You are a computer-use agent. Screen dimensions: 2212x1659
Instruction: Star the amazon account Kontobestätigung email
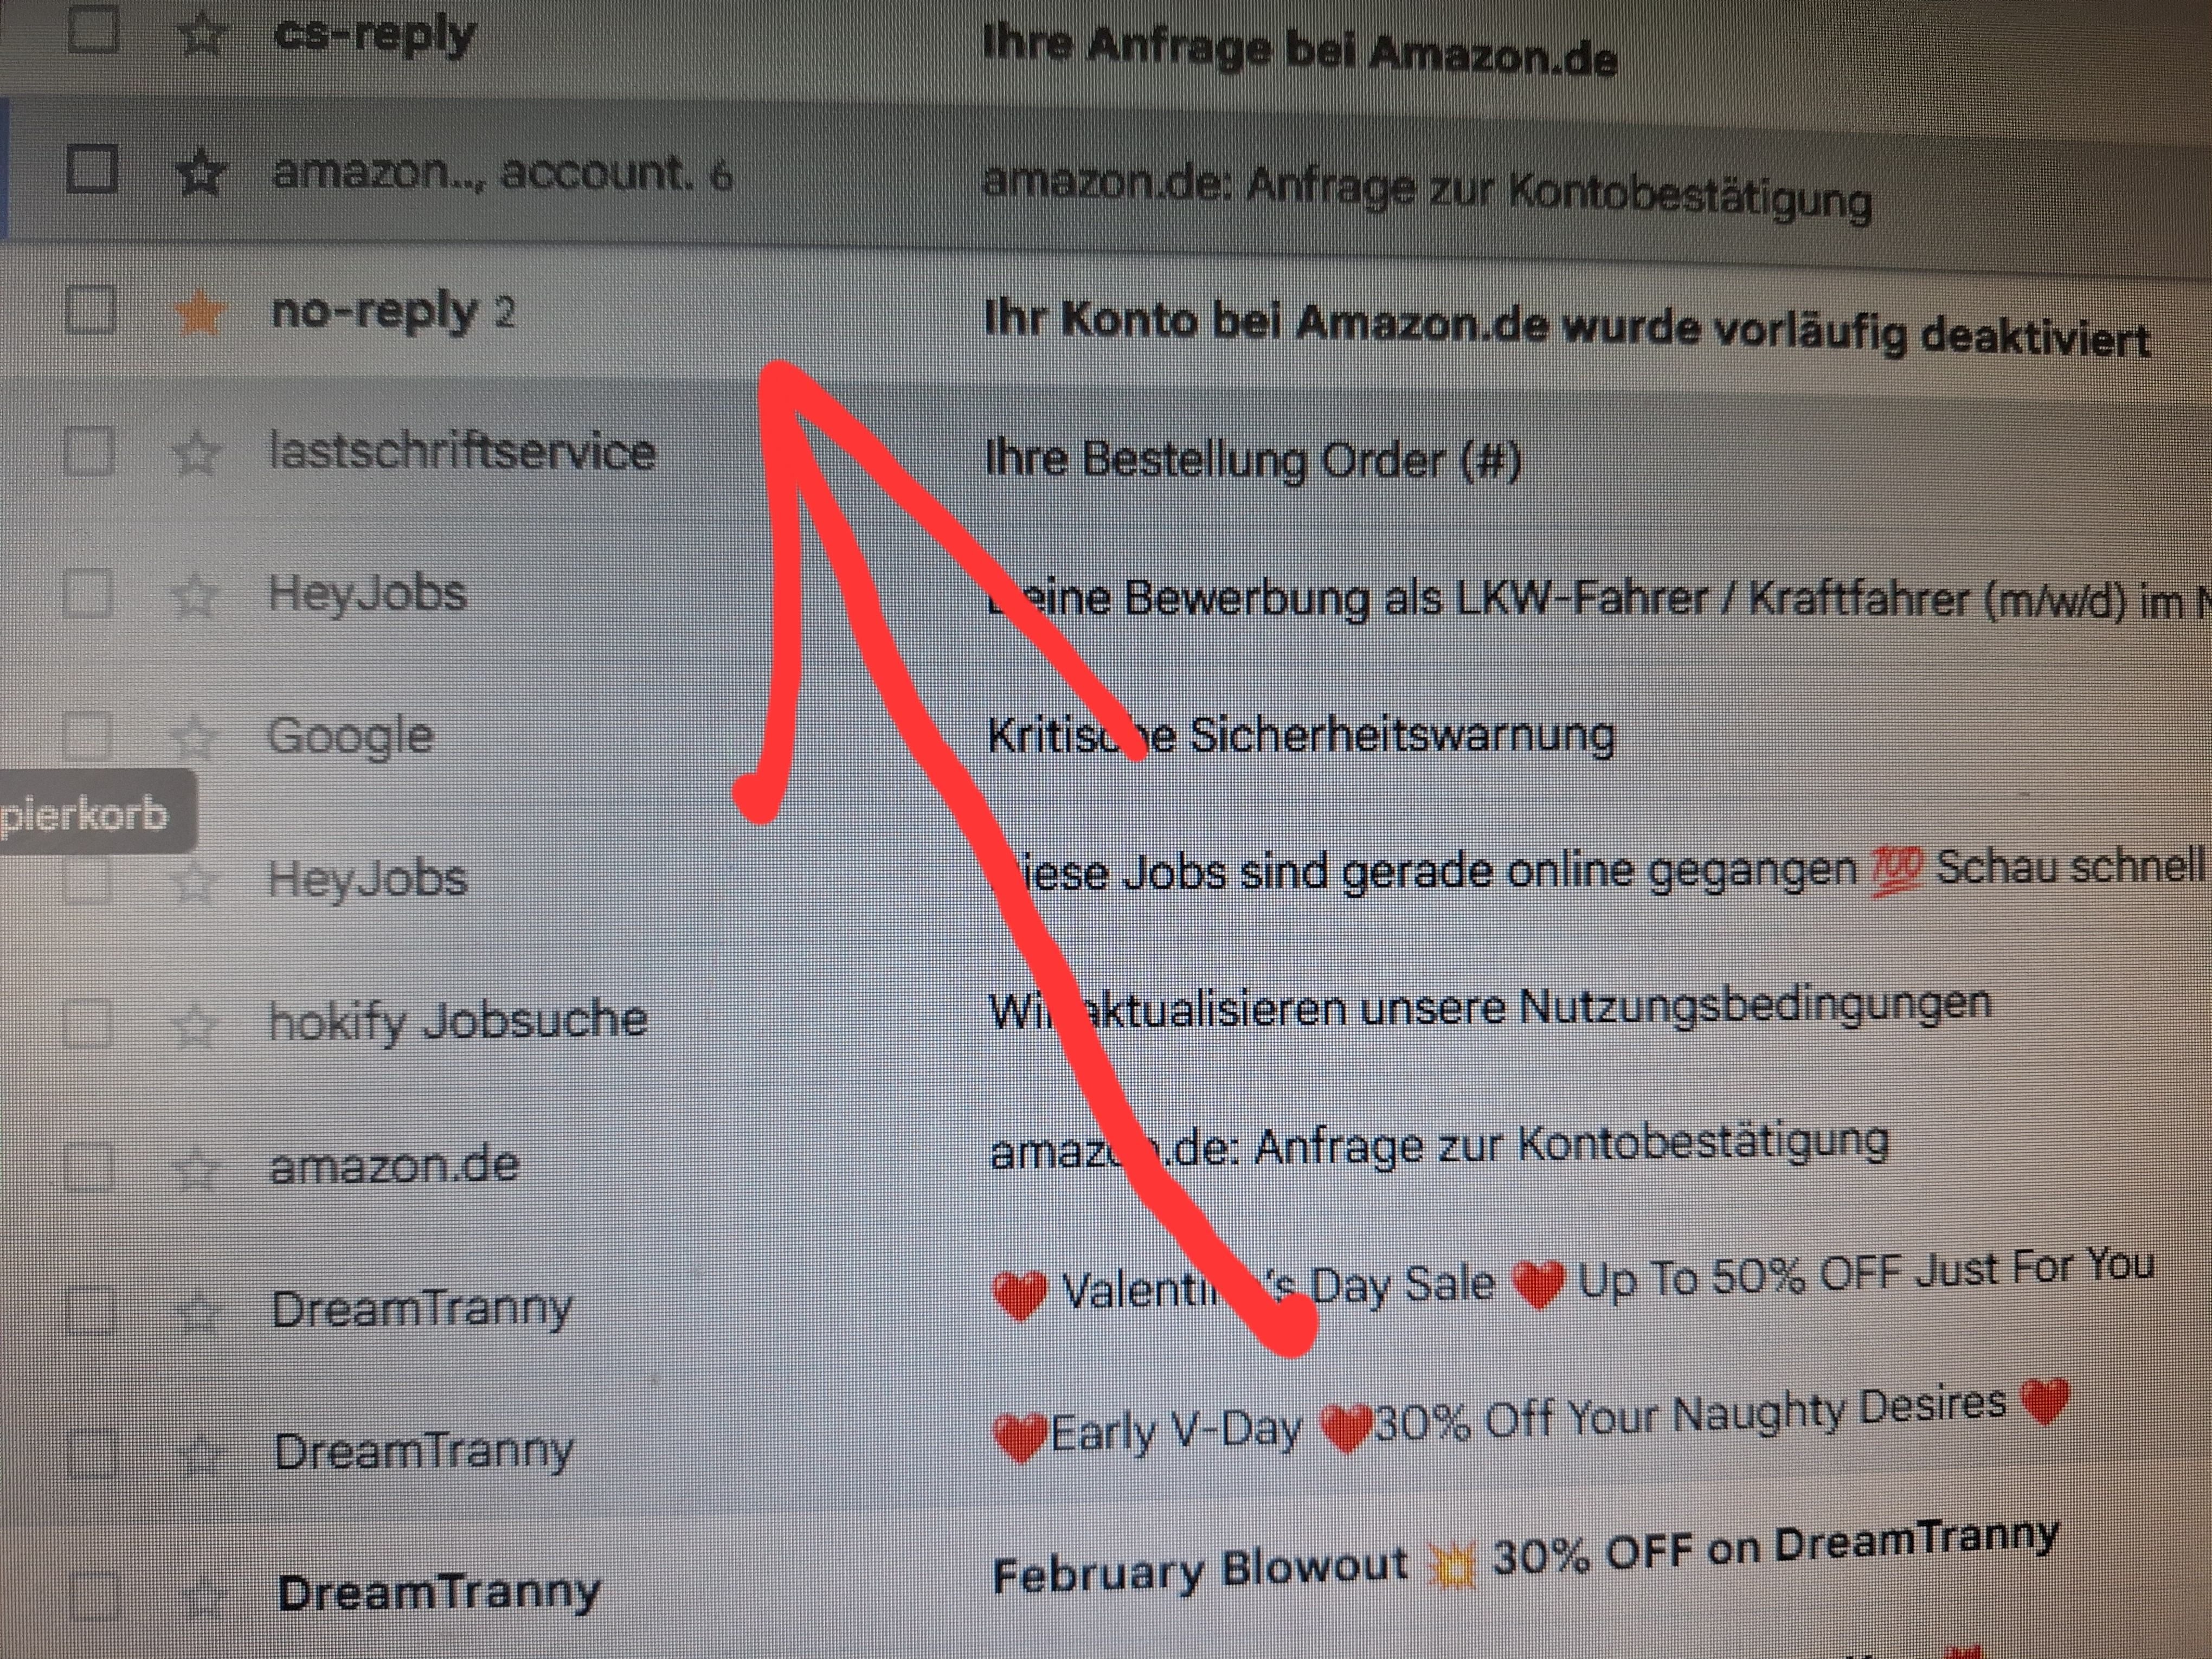click(201, 174)
